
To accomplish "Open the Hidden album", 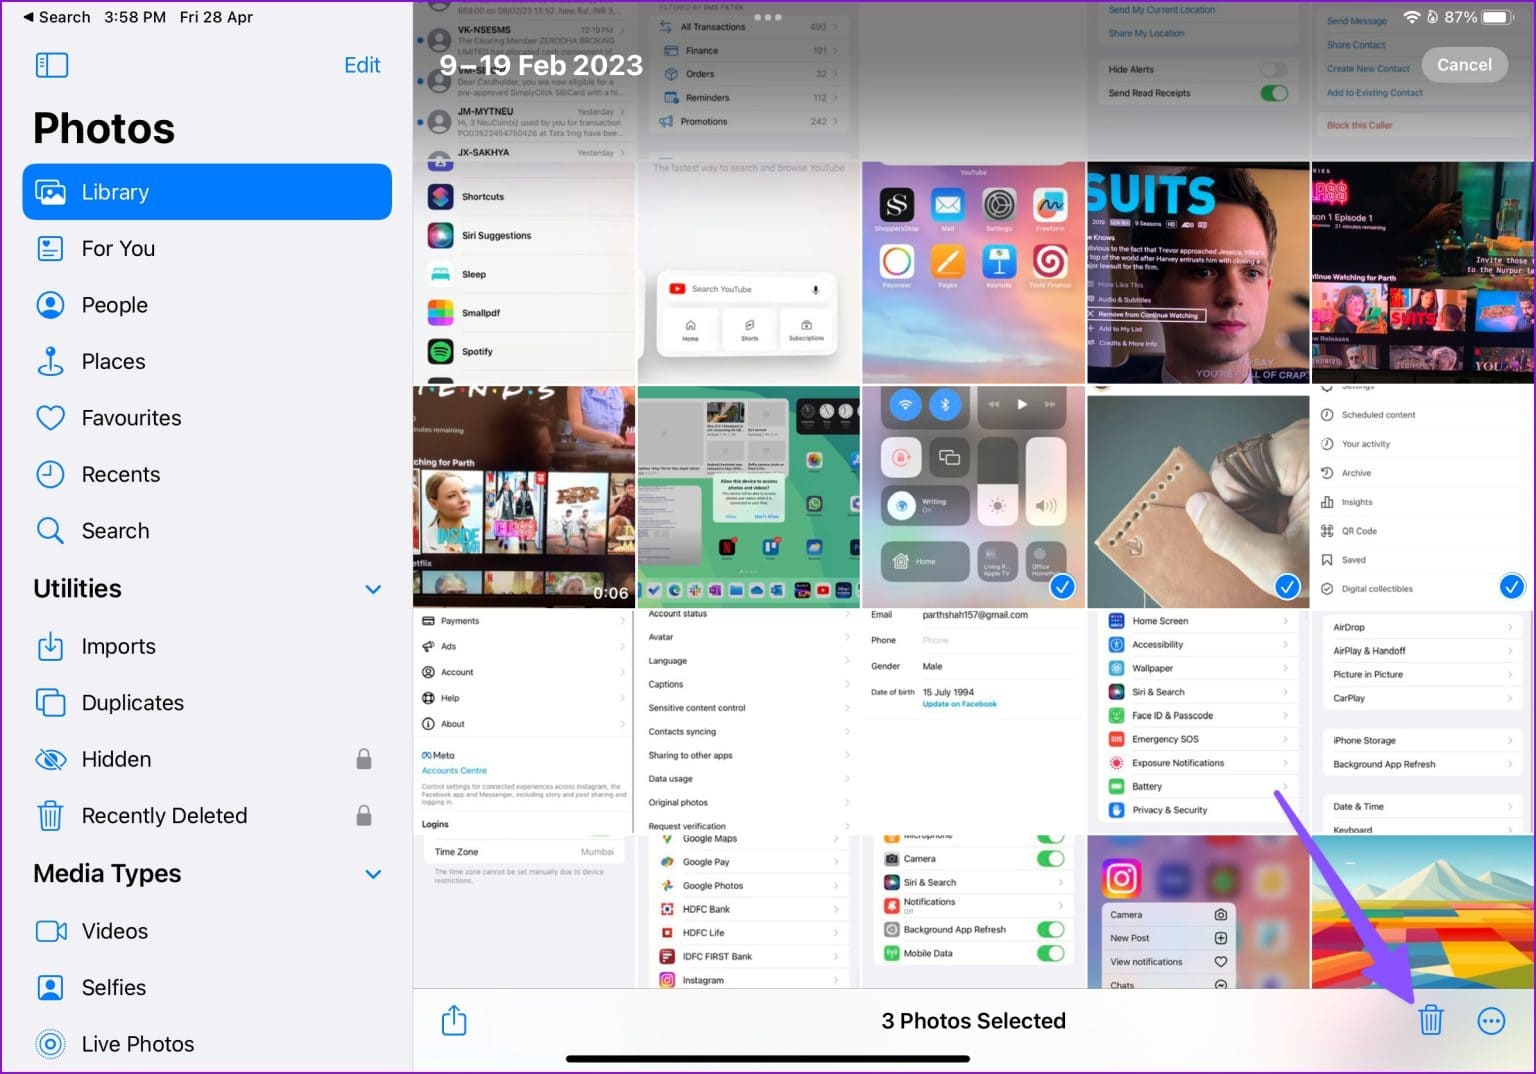I will tap(207, 759).
